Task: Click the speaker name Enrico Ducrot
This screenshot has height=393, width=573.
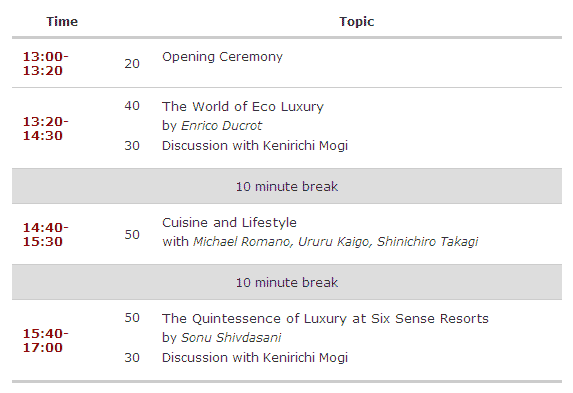Action: coord(221,126)
